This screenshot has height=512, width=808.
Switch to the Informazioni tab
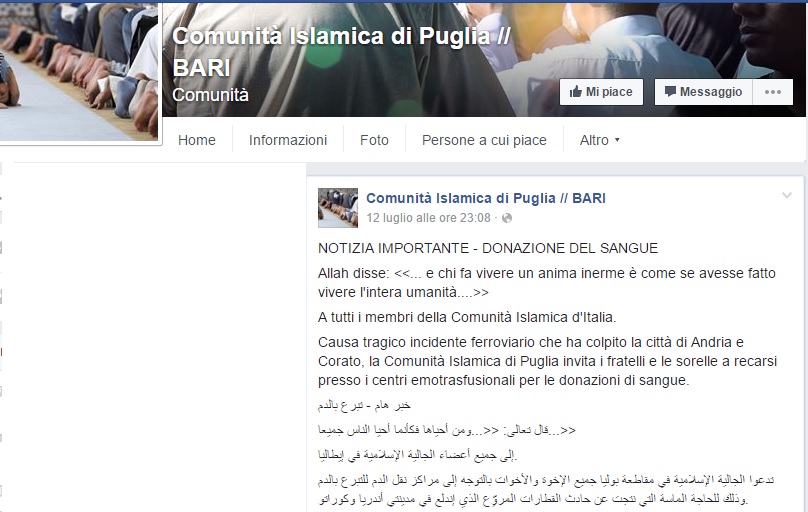[288, 140]
